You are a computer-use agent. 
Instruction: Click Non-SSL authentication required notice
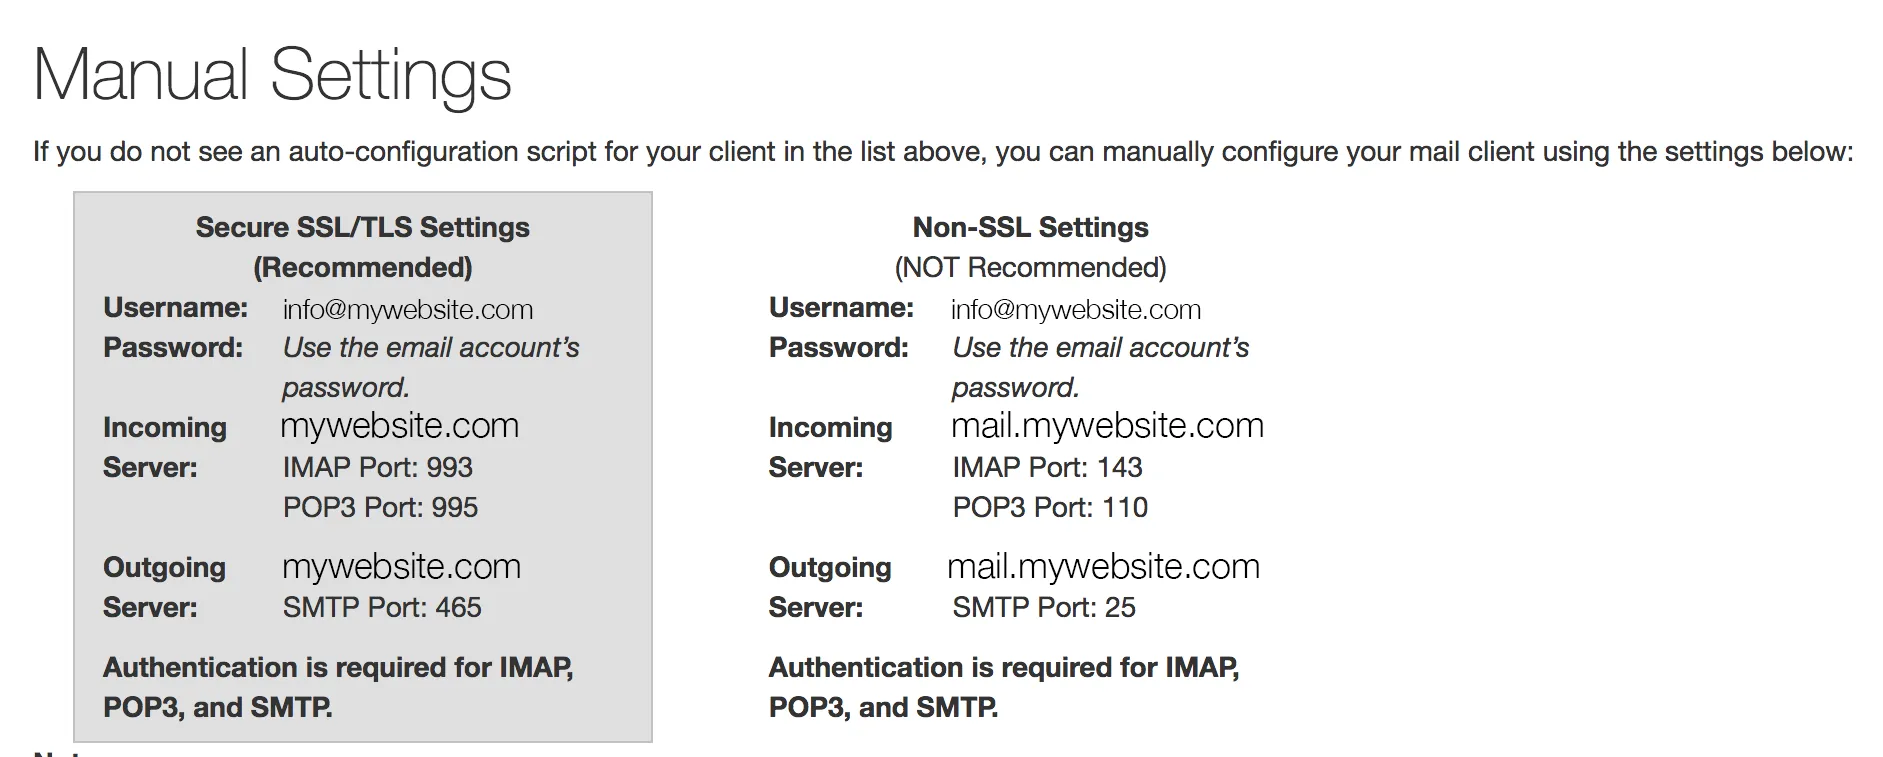click(x=1003, y=687)
